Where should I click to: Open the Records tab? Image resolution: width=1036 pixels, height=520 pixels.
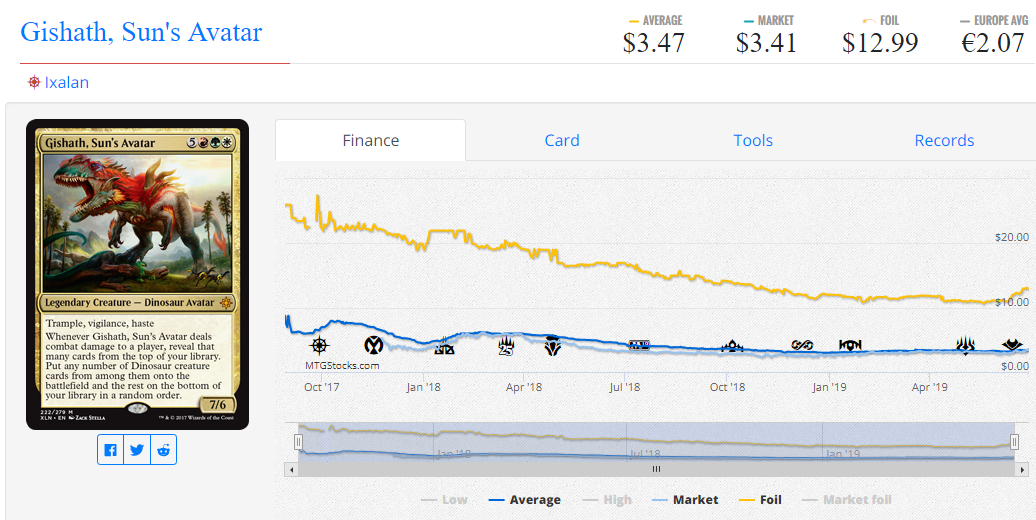(x=944, y=140)
